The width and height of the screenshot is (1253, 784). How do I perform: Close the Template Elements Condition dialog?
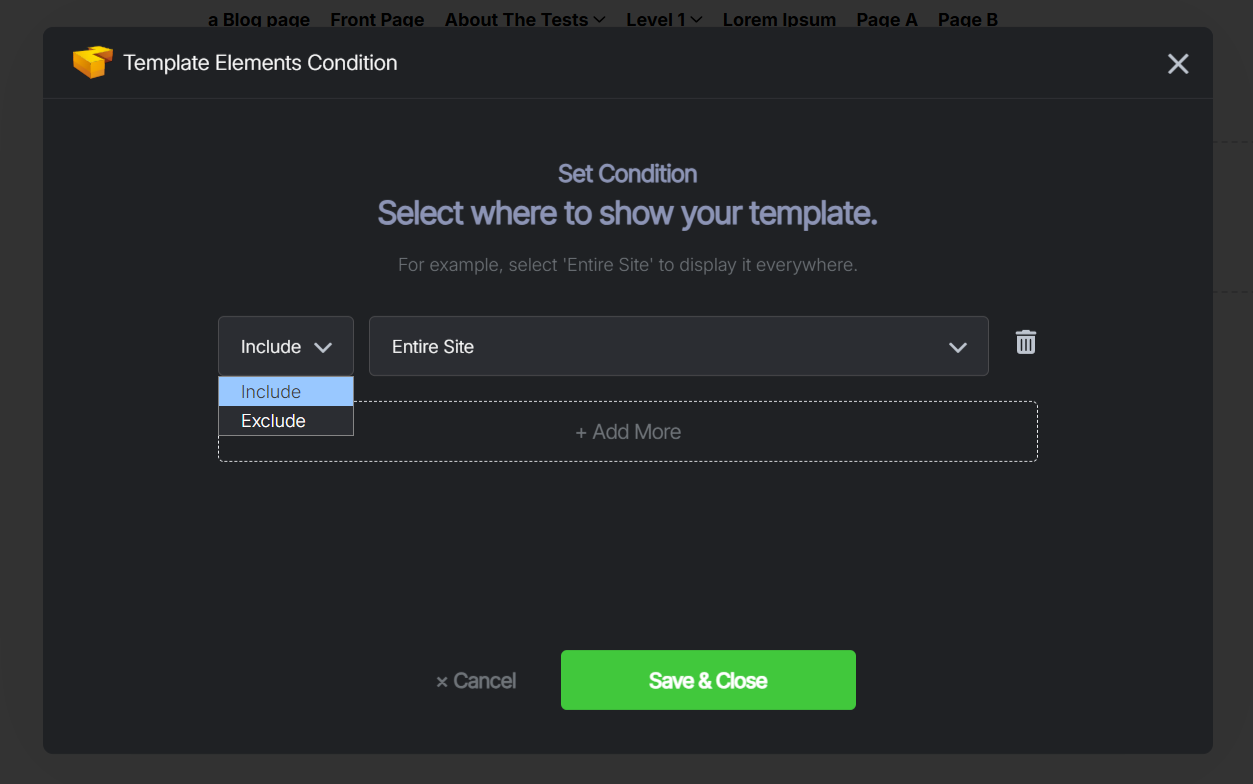(1178, 64)
